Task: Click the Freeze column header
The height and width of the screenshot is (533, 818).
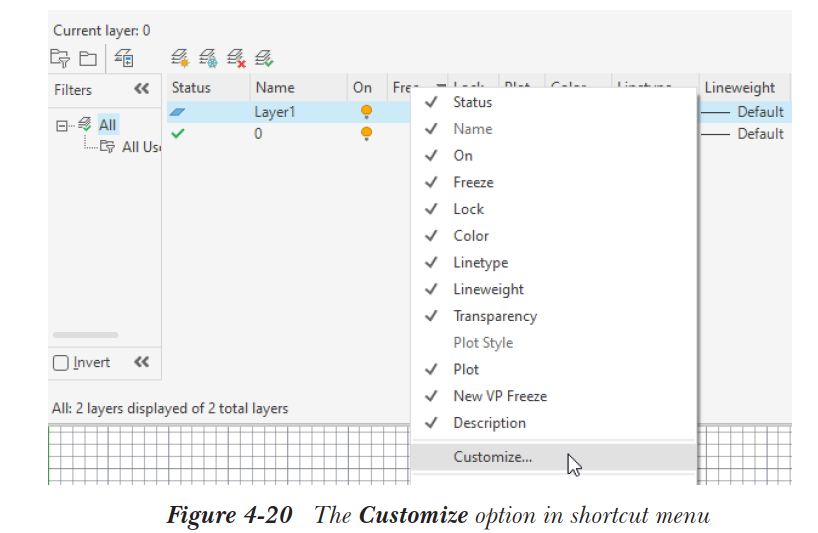Action: [x=406, y=88]
